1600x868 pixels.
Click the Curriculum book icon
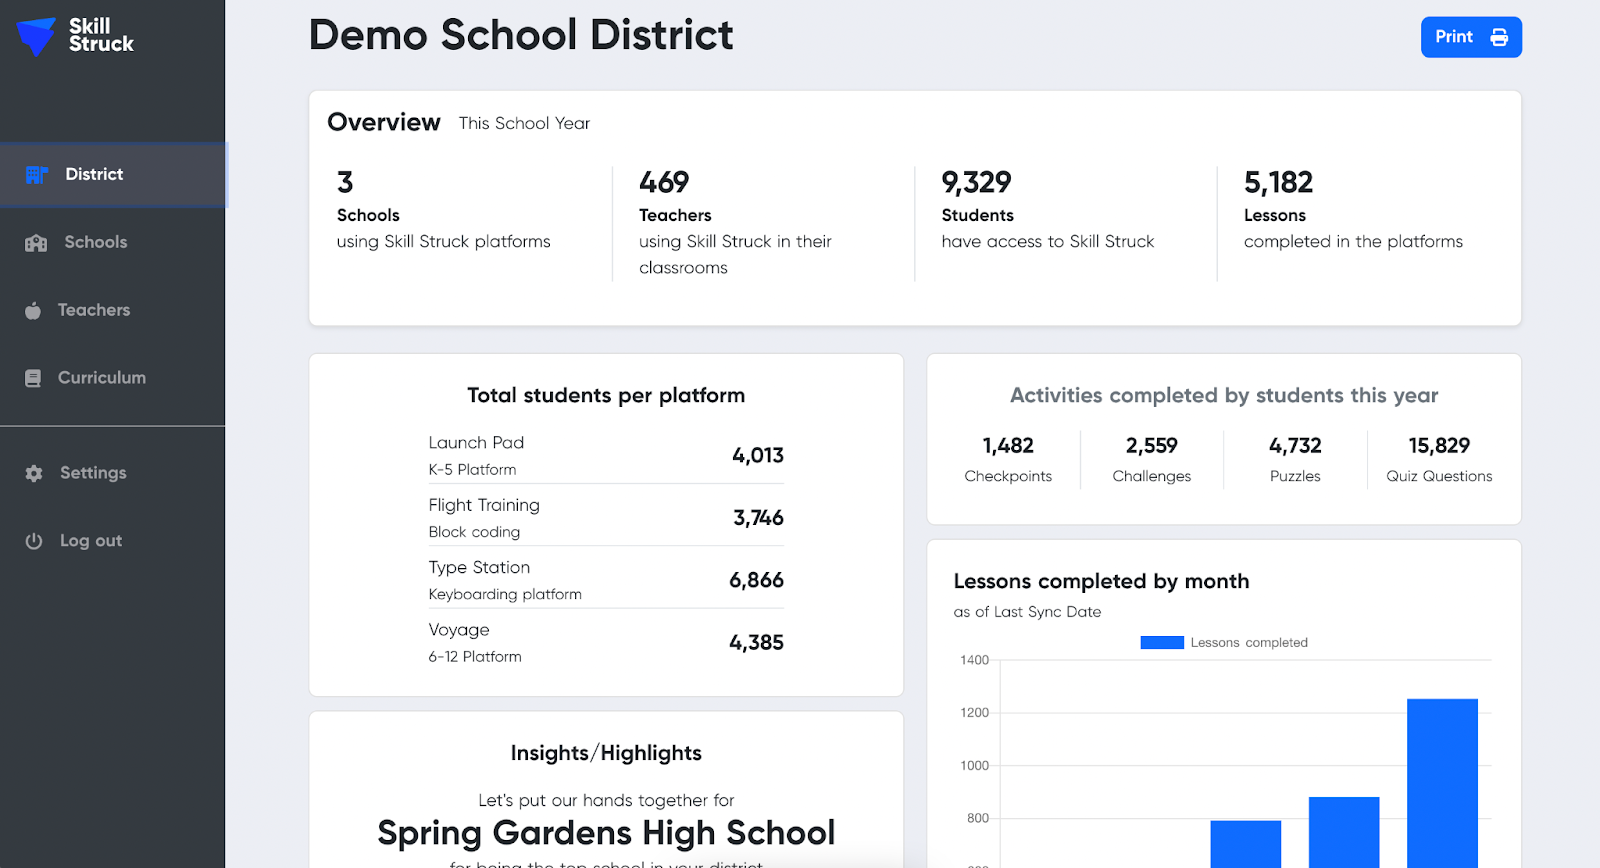tap(33, 378)
